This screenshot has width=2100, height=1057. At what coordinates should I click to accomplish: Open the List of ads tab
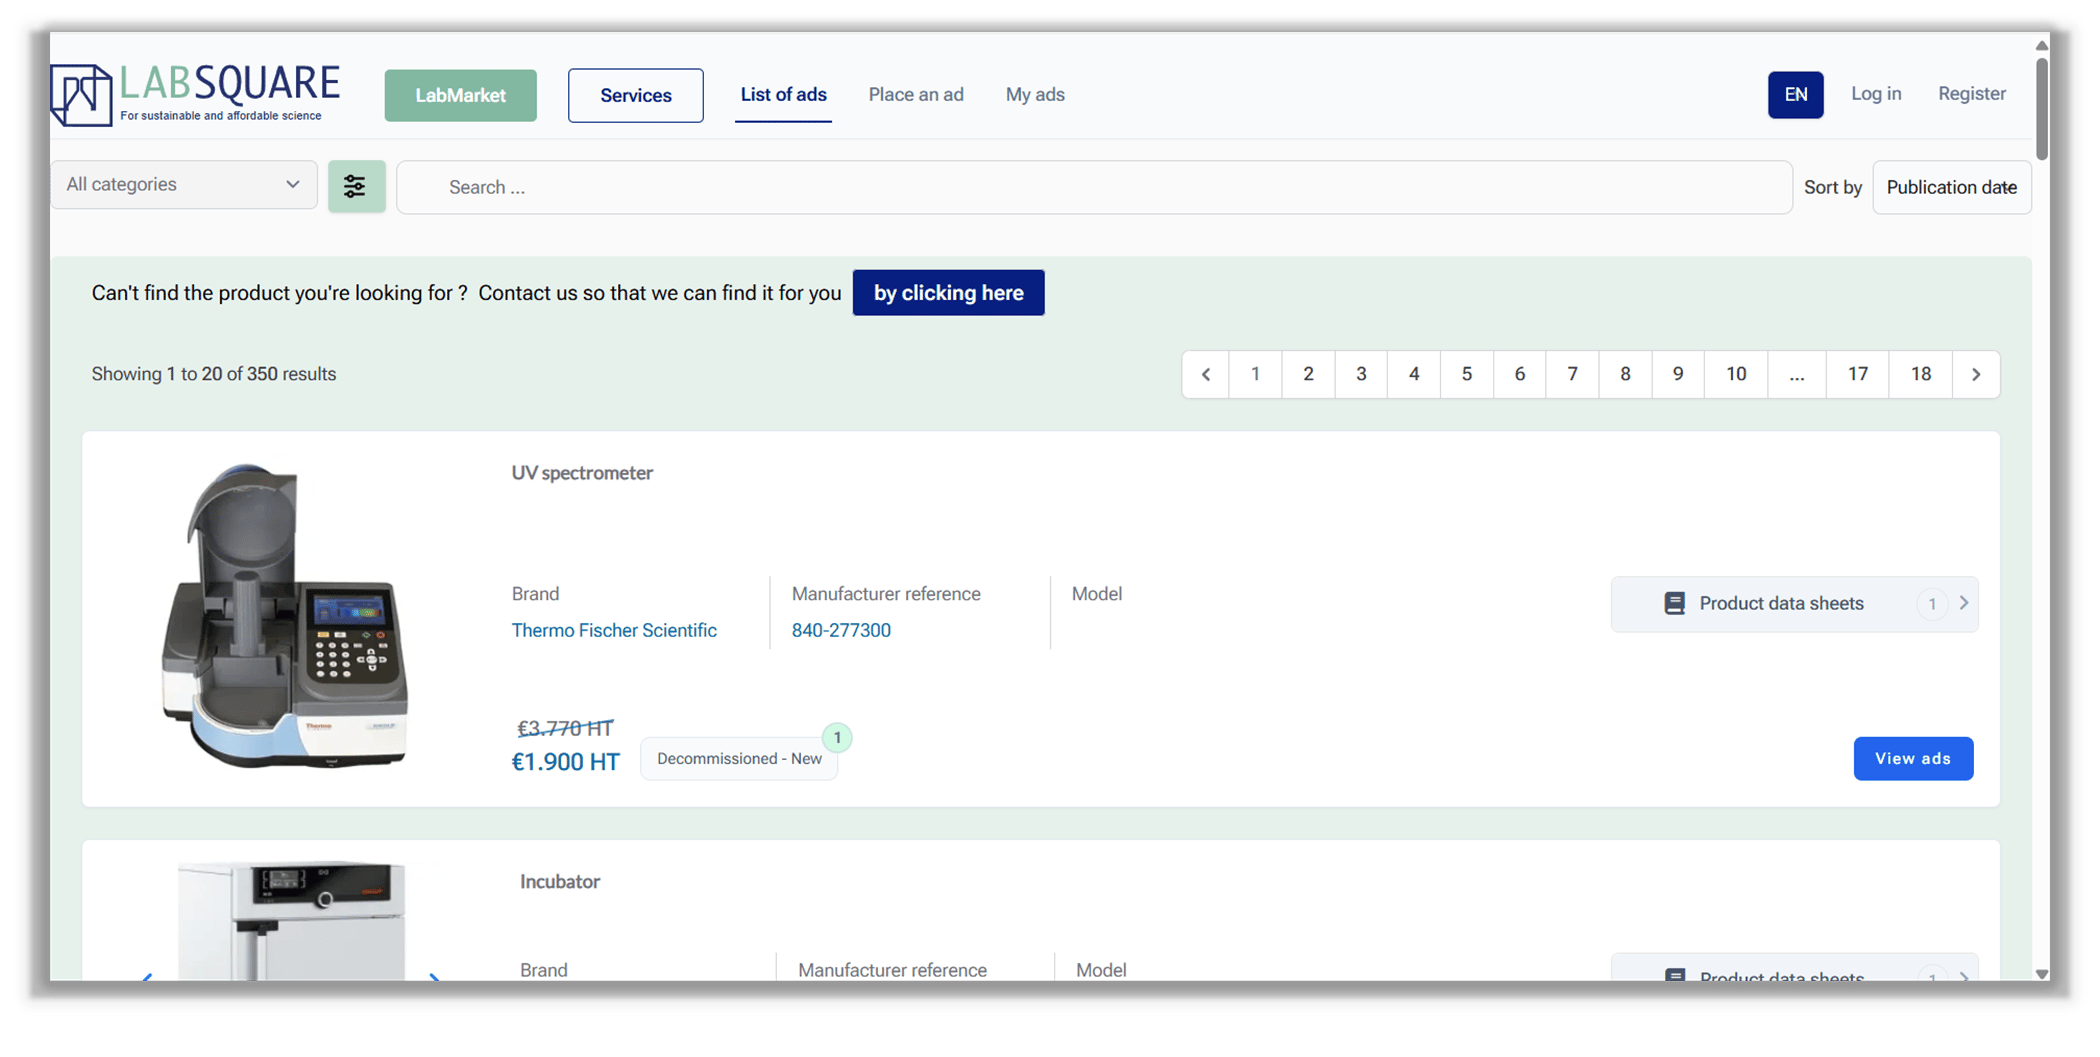coord(783,95)
